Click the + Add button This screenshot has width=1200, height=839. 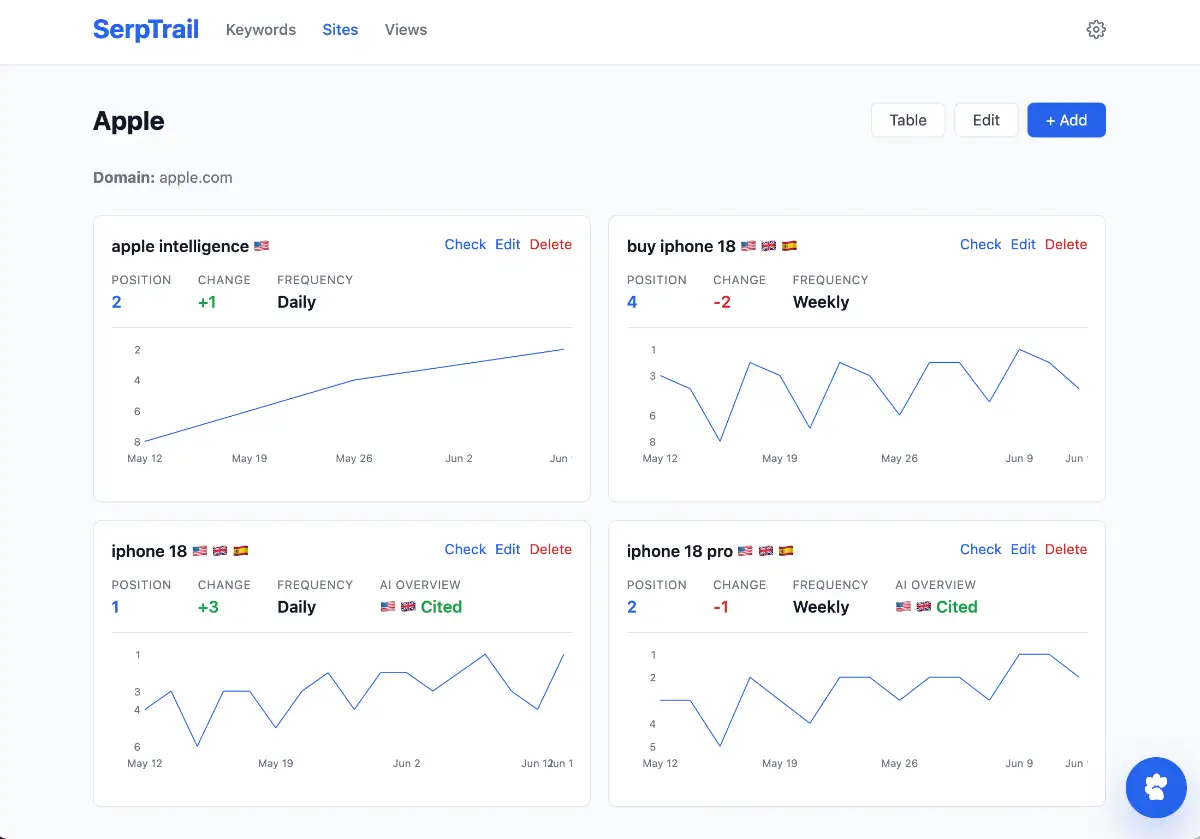(x=1066, y=120)
